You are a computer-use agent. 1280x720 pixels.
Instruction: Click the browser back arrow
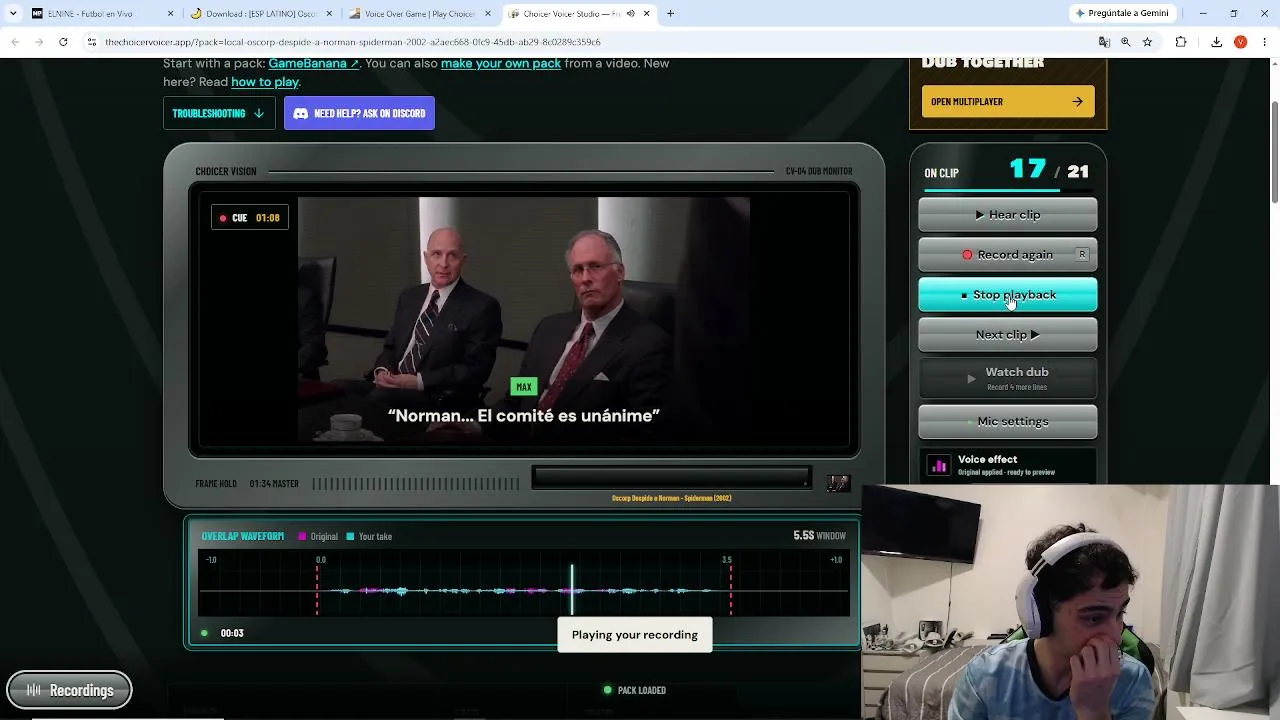[15, 42]
